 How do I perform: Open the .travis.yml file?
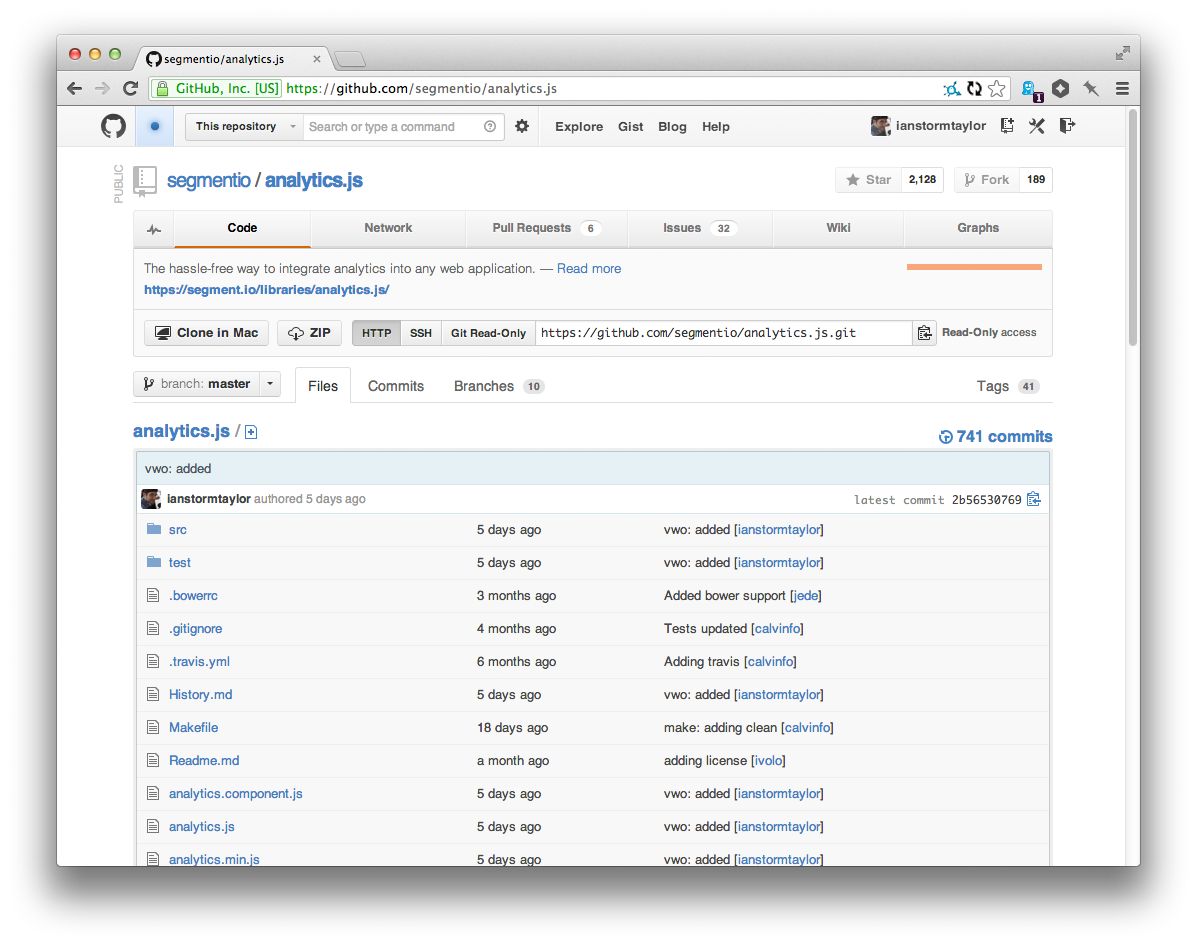(x=199, y=662)
